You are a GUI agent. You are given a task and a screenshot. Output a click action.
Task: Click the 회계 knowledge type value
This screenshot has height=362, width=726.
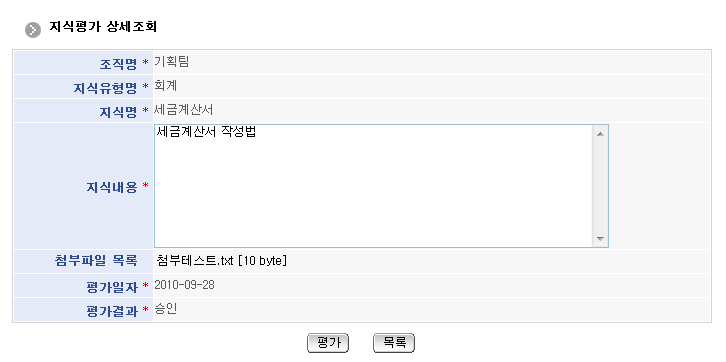click(x=166, y=86)
